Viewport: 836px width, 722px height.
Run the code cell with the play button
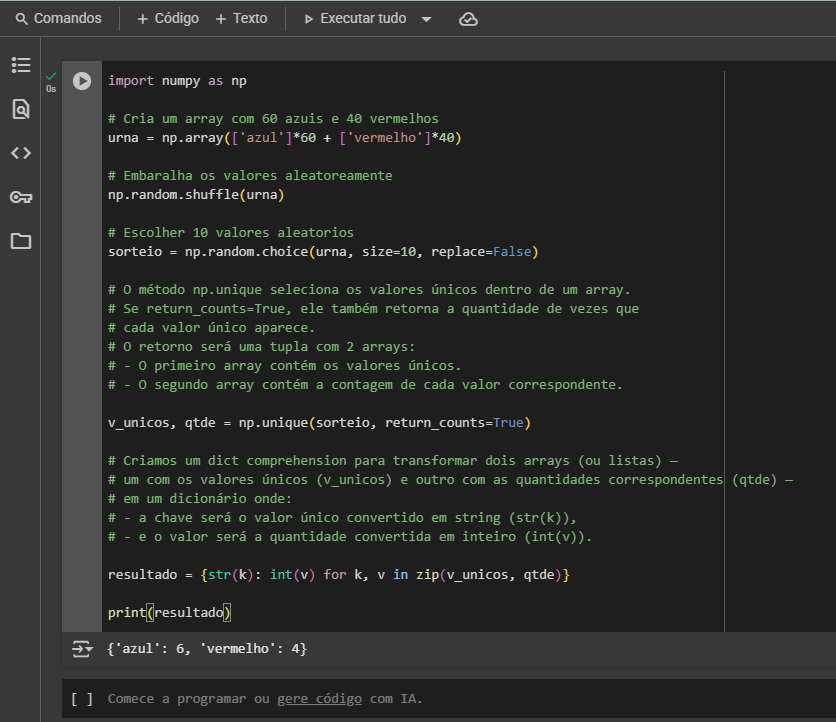82,81
